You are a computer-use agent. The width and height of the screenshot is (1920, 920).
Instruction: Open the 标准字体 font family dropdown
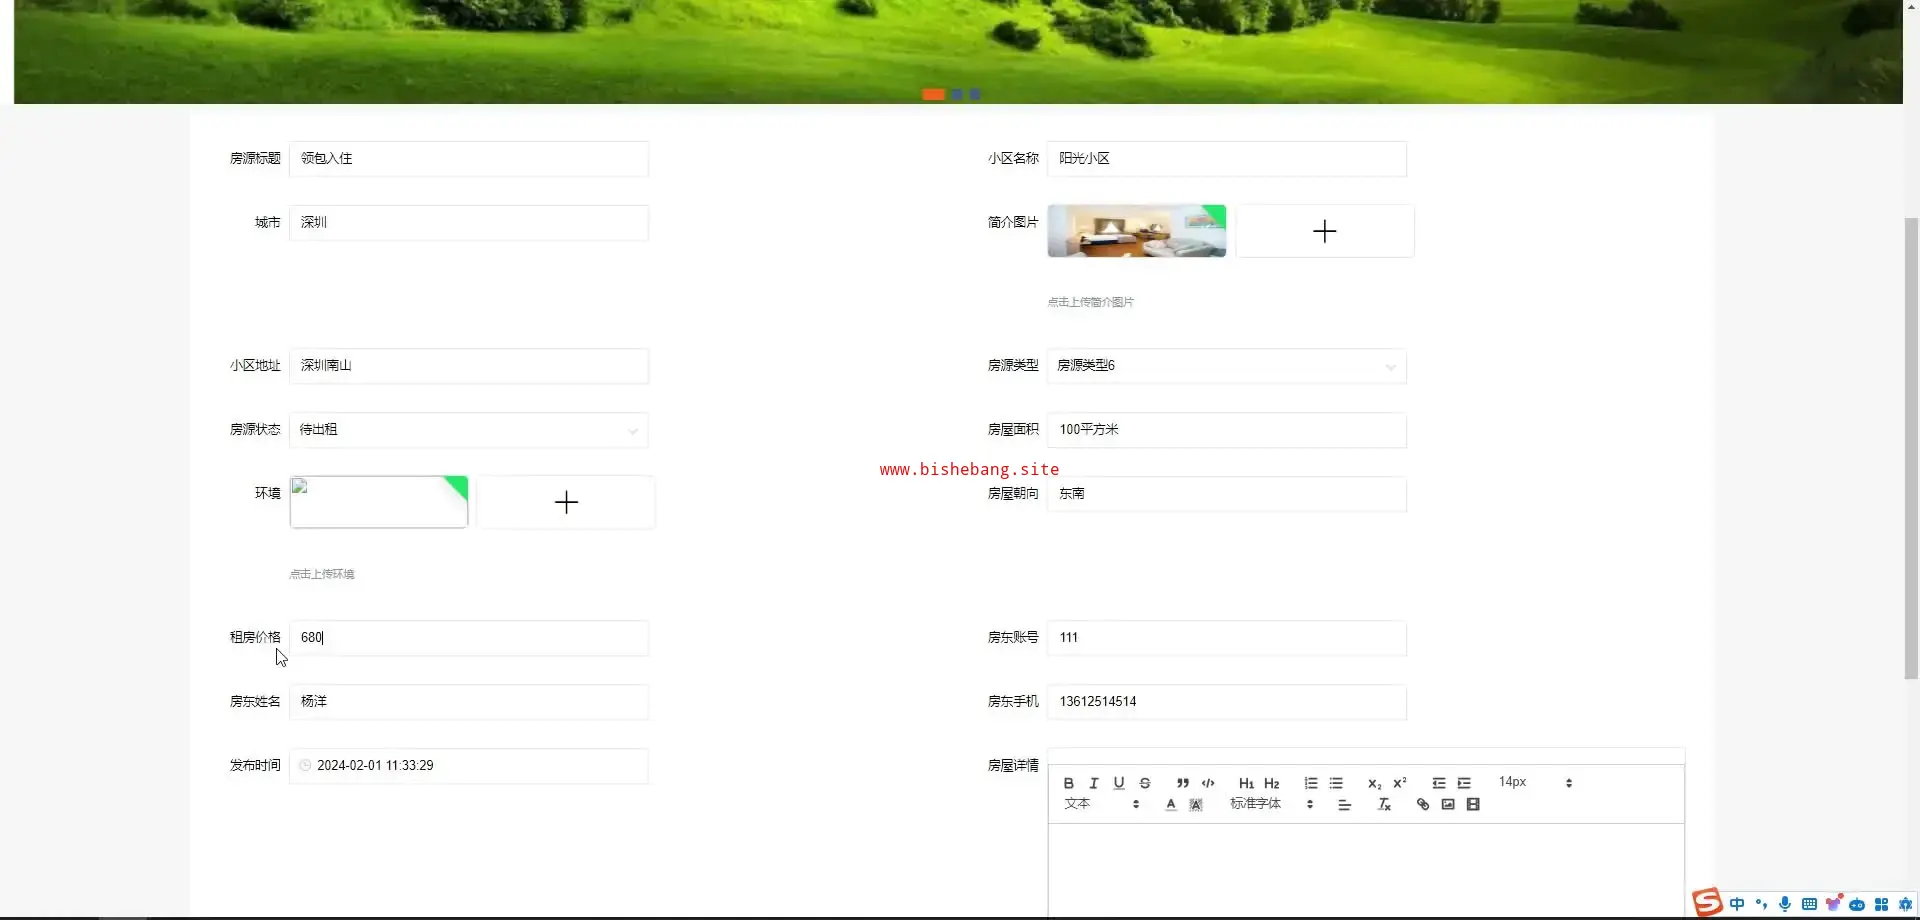pos(1271,804)
